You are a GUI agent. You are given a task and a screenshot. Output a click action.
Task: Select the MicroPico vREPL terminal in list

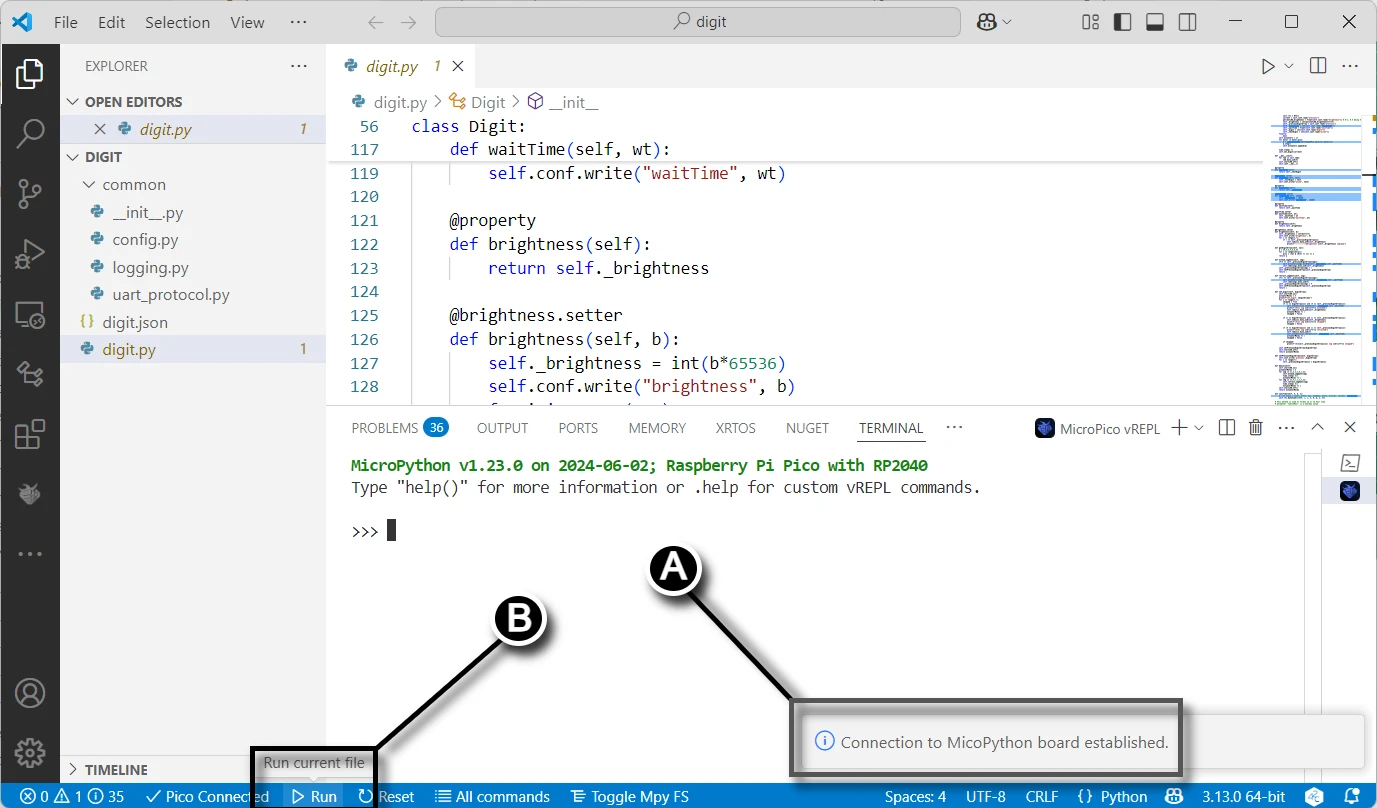(1350, 491)
